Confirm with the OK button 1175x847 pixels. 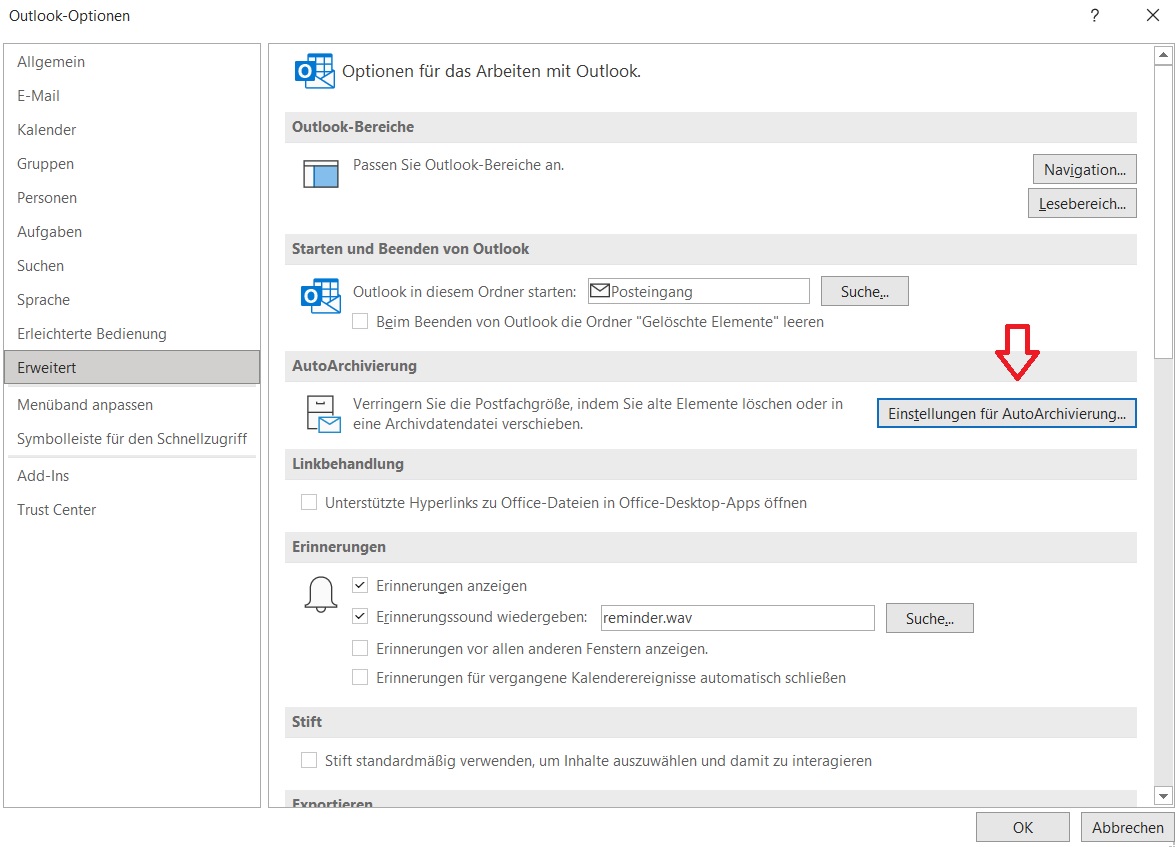[1023, 828]
